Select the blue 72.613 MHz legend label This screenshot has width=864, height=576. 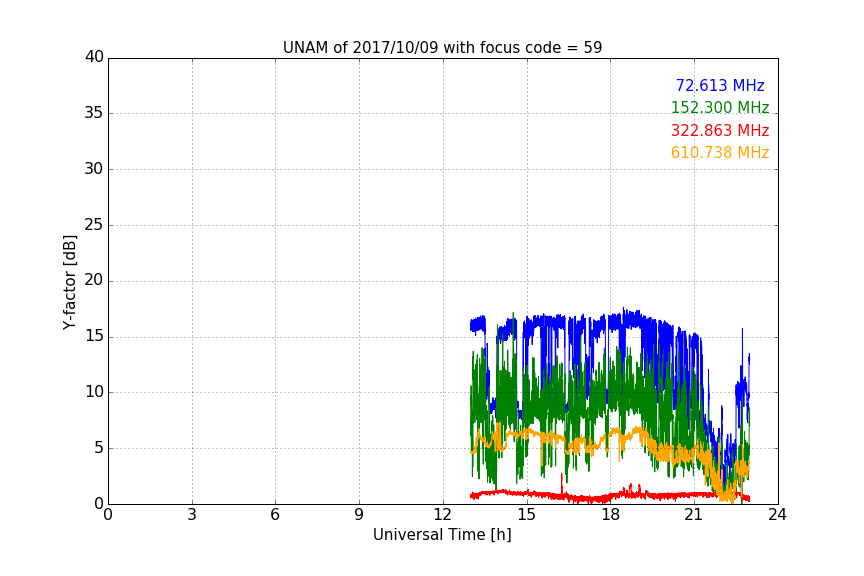(720, 85)
